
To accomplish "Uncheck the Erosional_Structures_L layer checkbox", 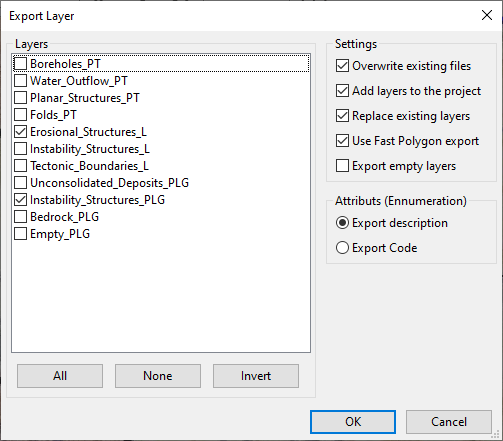I will tap(20, 132).
